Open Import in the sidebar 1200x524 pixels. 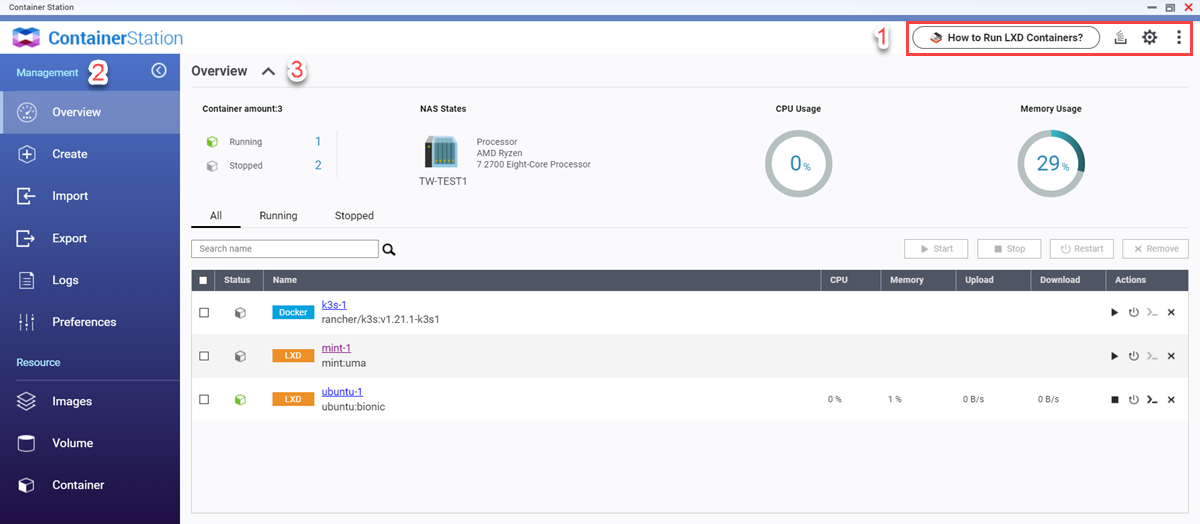click(90, 196)
